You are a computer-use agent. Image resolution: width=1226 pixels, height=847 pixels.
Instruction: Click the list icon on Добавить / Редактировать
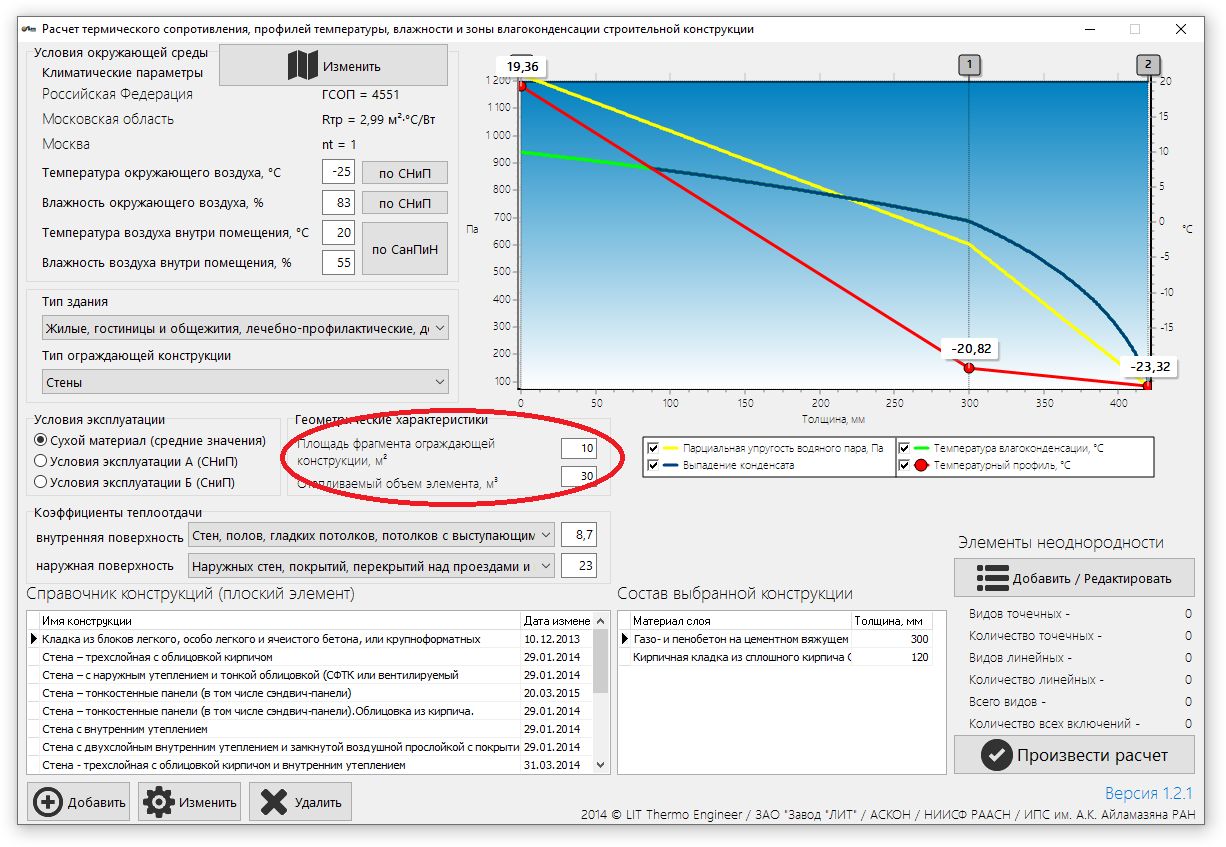point(992,578)
